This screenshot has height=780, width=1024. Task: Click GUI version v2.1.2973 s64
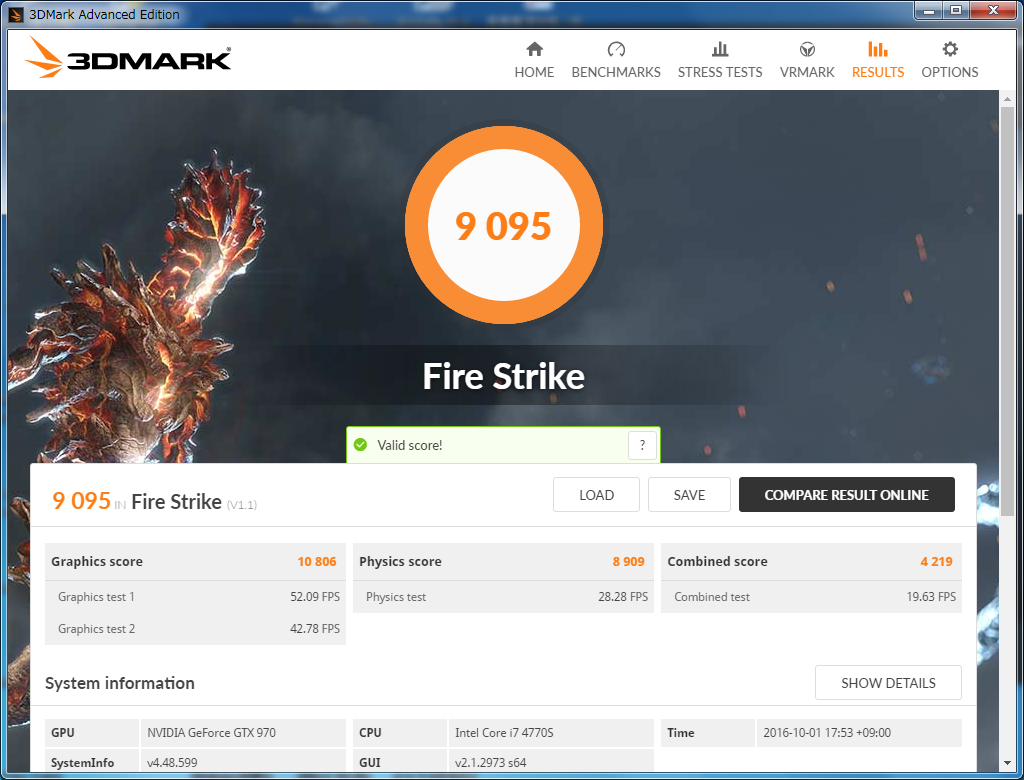(x=490, y=762)
